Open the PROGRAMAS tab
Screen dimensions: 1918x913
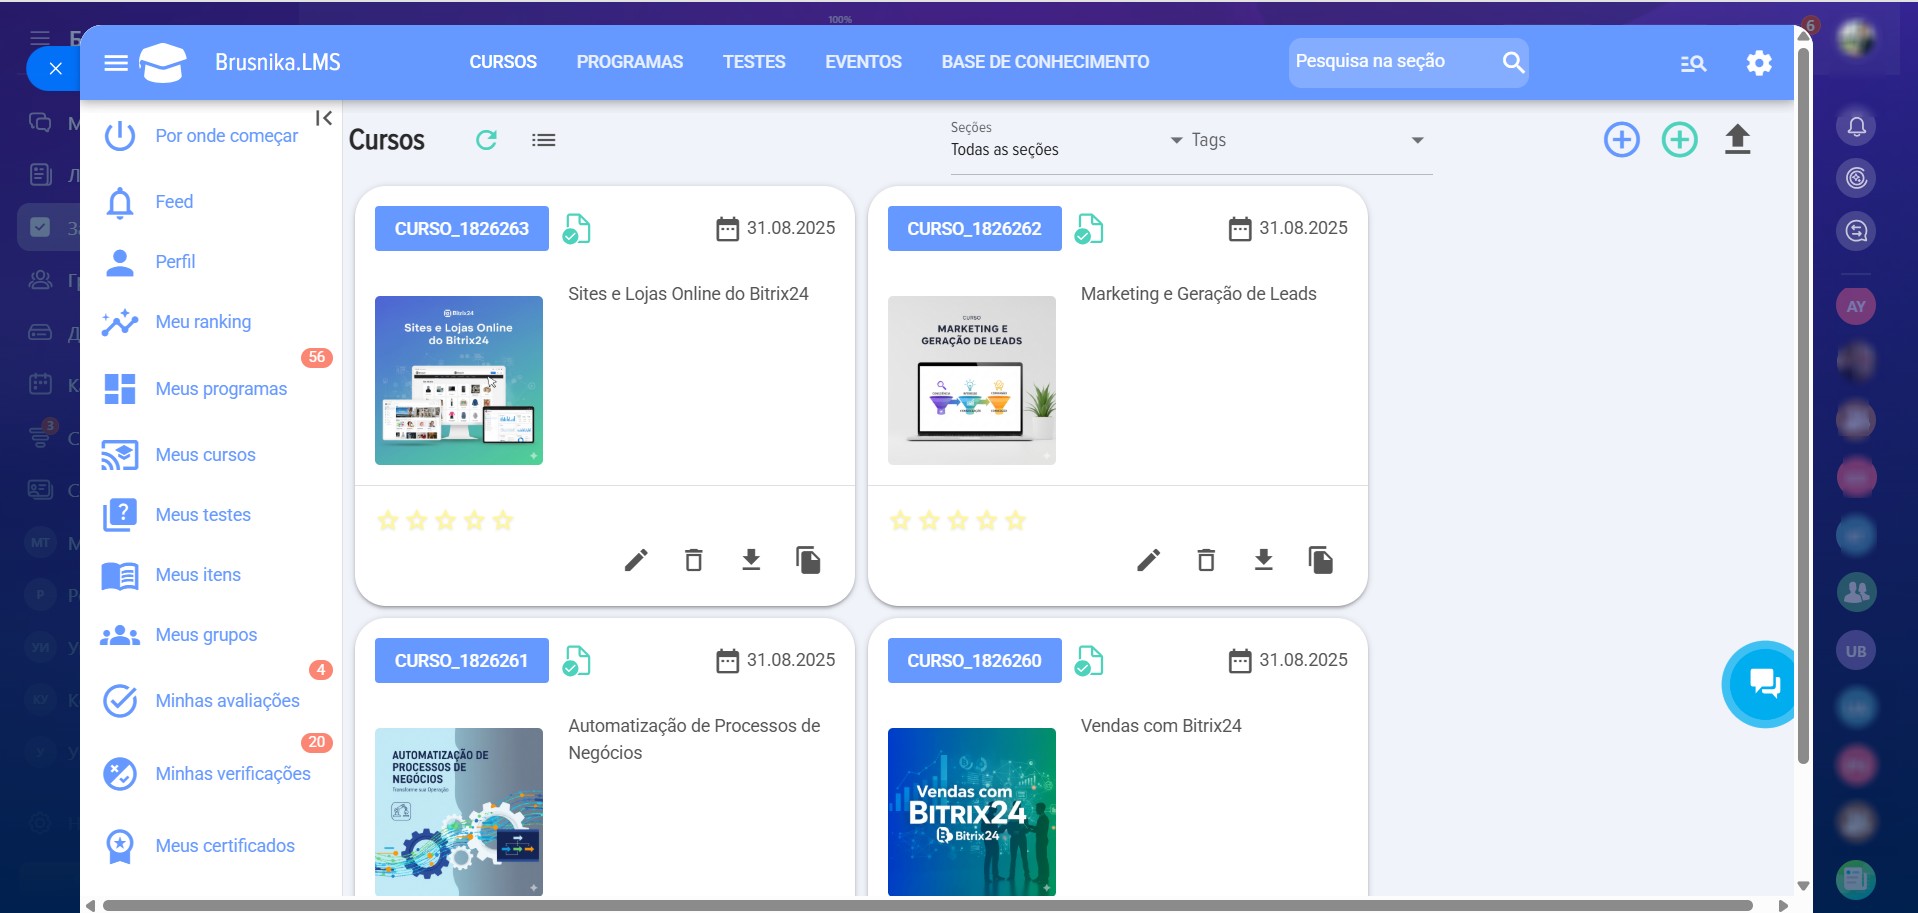pos(629,62)
